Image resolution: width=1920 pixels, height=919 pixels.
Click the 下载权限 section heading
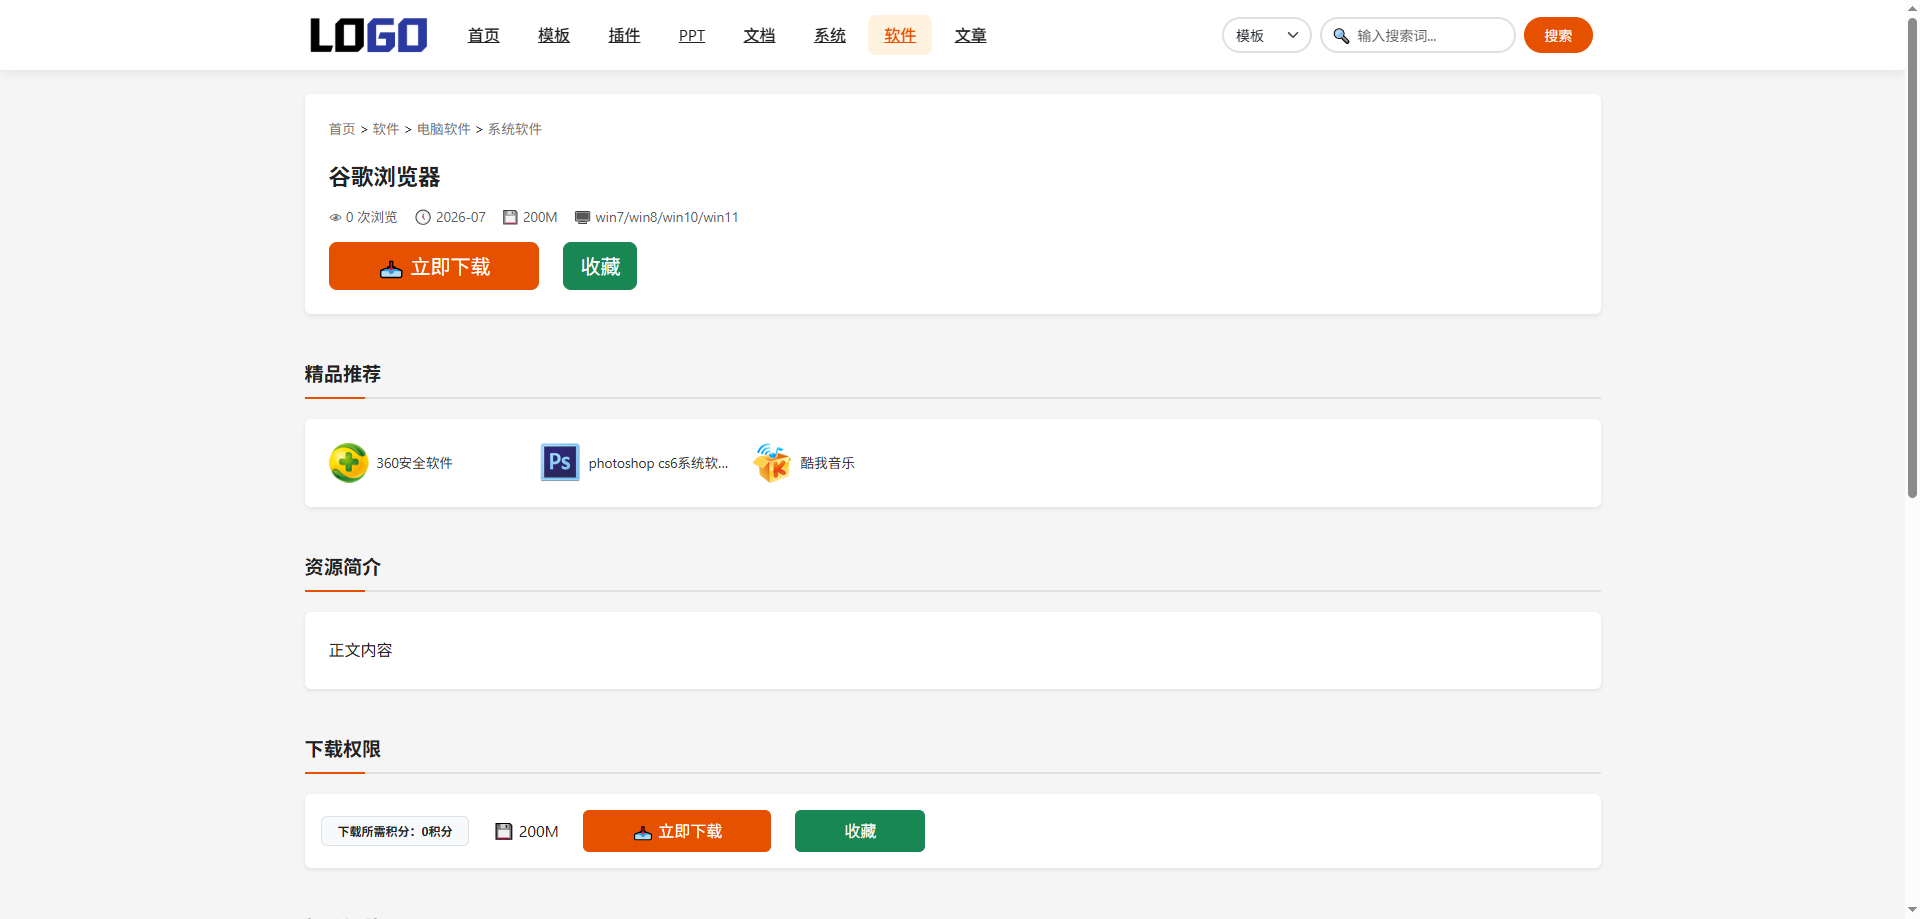pos(343,749)
